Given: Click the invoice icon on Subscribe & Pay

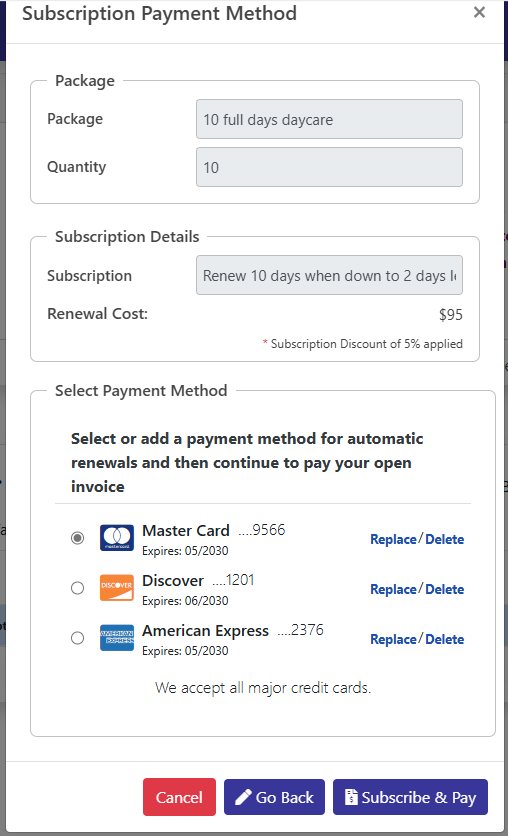Looking at the screenshot, I should point(351,797).
